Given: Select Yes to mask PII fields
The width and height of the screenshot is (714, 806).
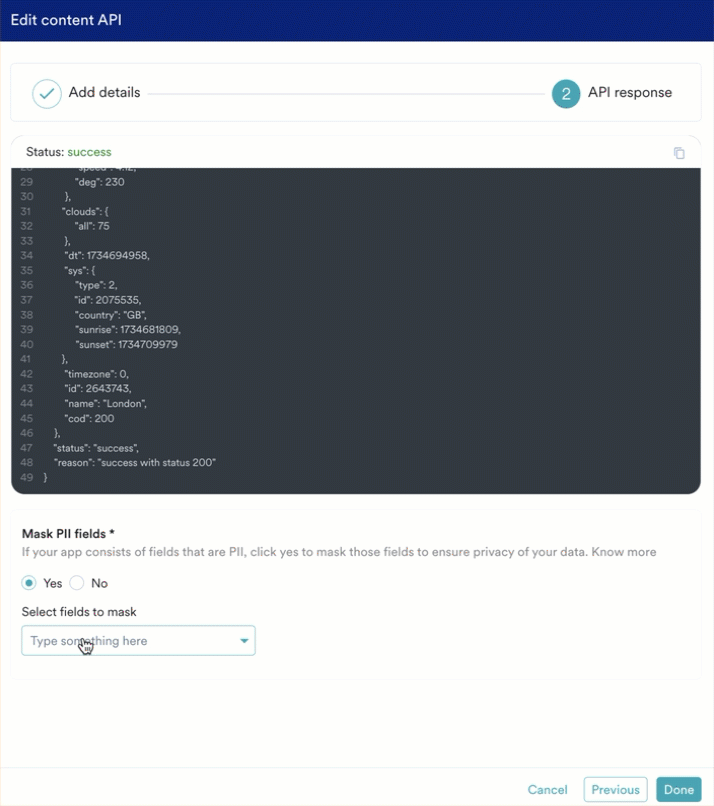Looking at the screenshot, I should click(29, 583).
